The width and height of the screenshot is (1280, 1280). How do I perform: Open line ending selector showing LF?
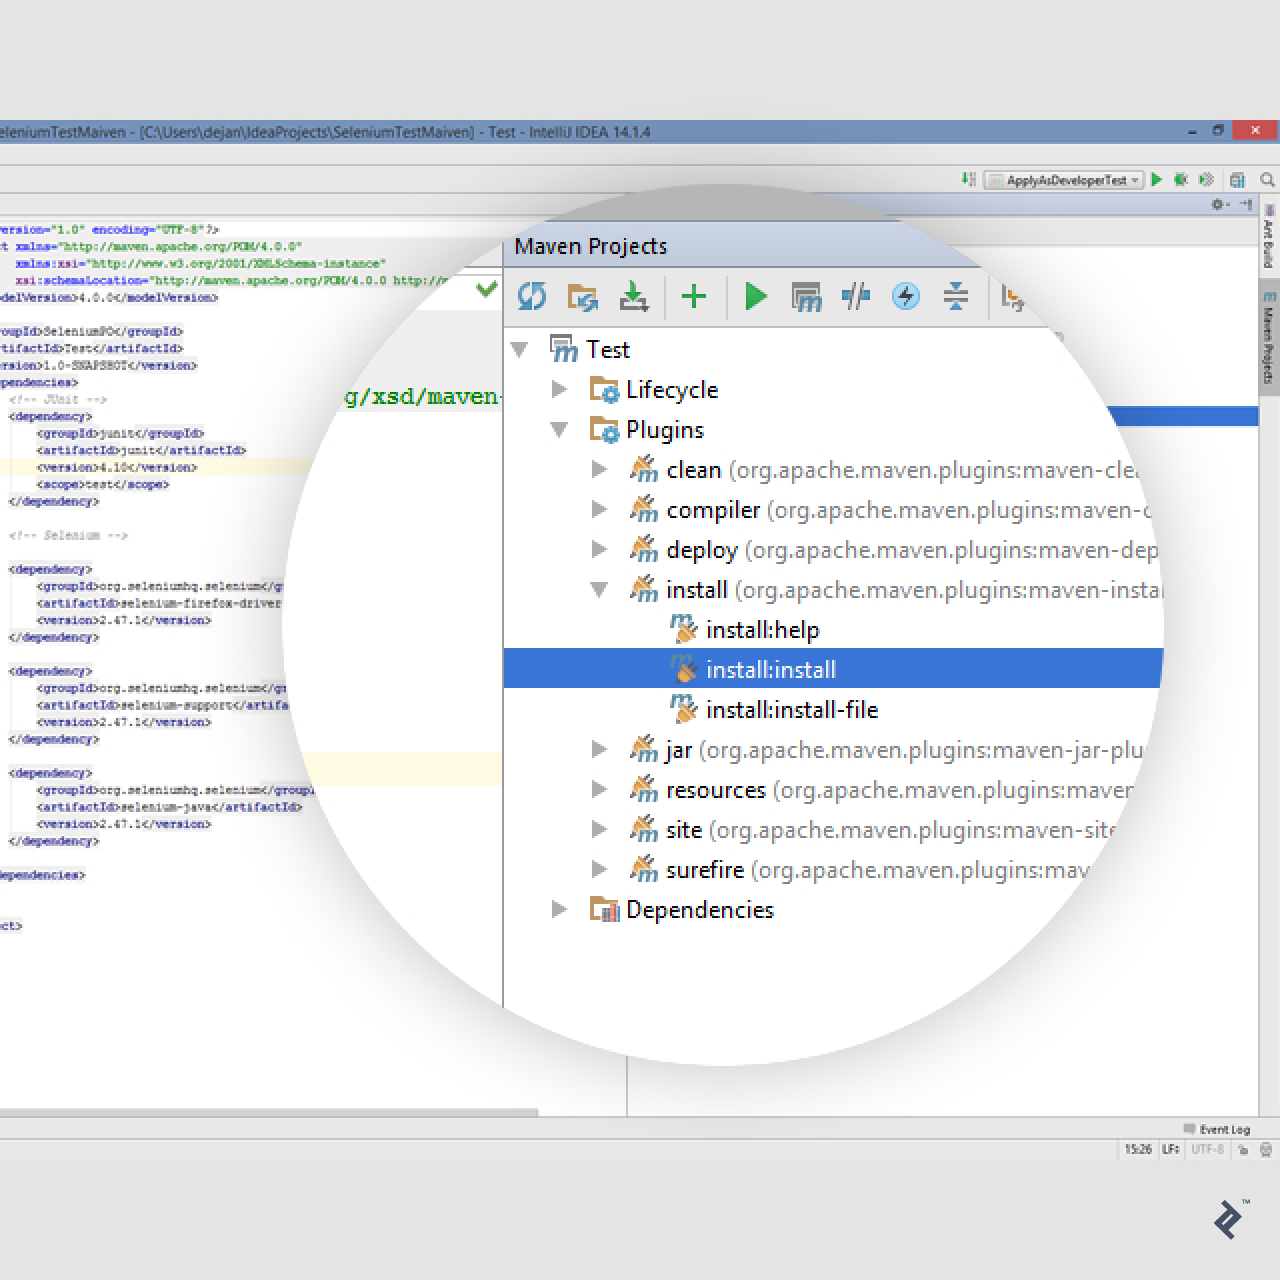pos(1170,1150)
